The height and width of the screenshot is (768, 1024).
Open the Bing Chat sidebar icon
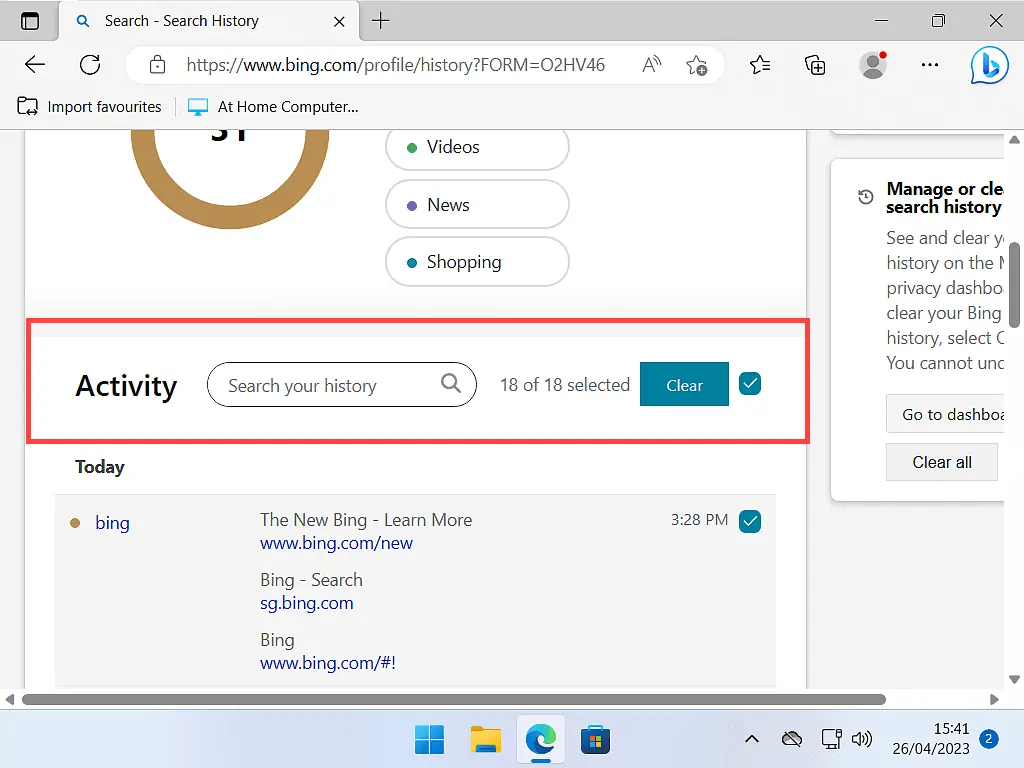(x=988, y=65)
